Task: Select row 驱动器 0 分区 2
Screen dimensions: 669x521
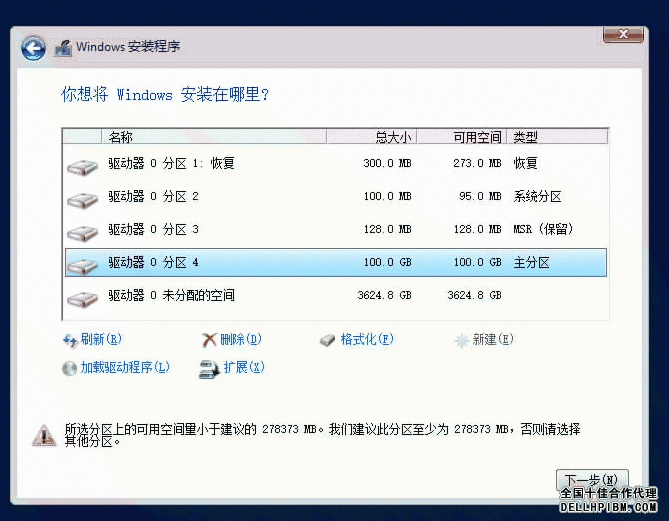Action: (x=336, y=196)
